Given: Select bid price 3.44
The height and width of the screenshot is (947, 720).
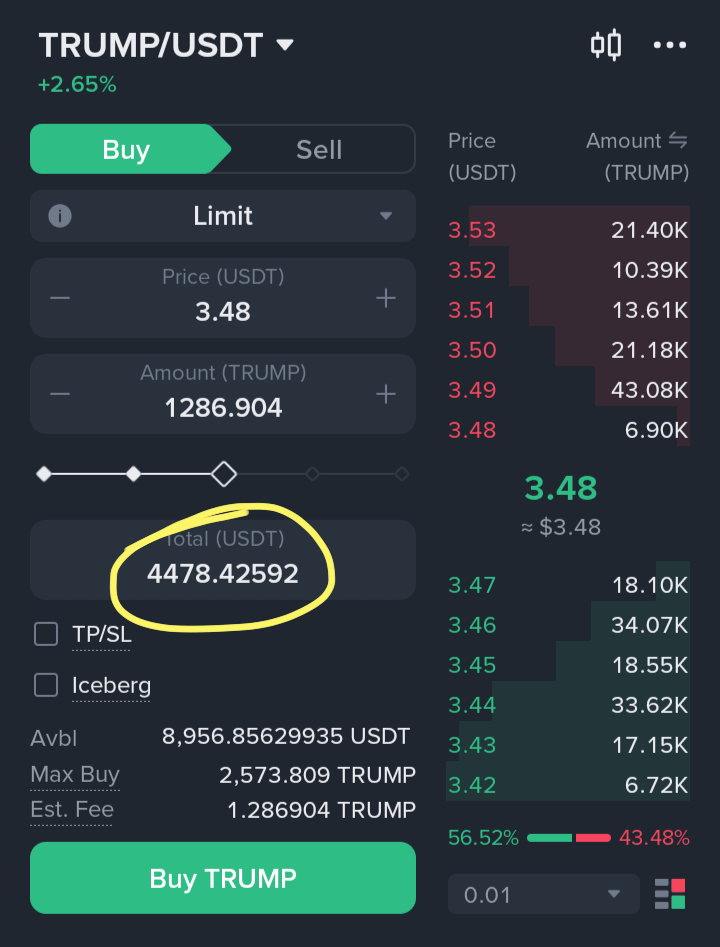Looking at the screenshot, I should coord(472,705).
